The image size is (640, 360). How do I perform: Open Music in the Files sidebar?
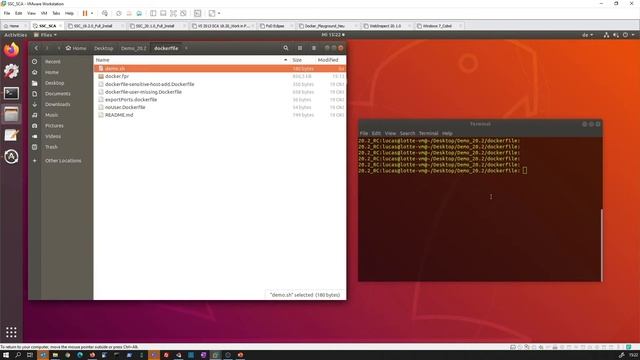pyautogui.click(x=51, y=115)
